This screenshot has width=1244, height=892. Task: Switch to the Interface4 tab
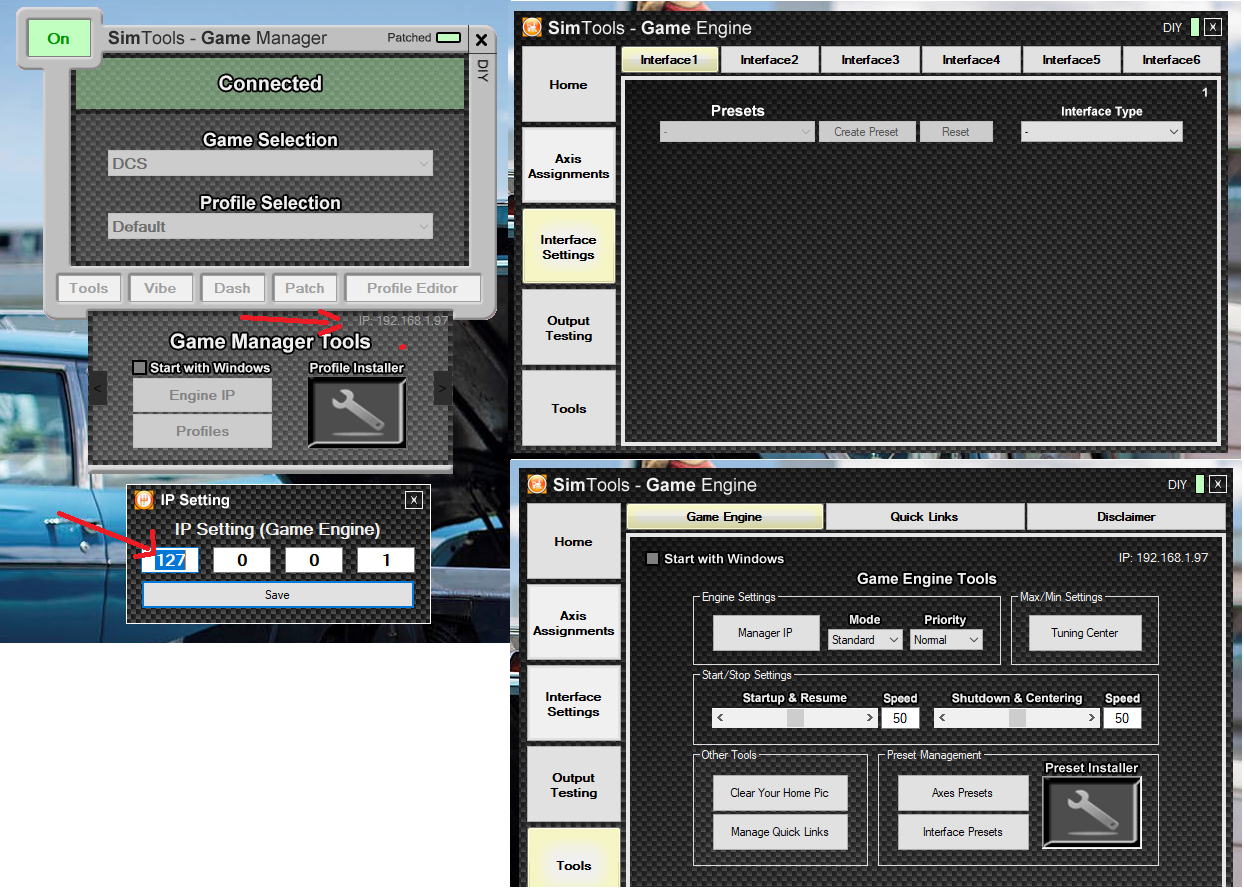pyautogui.click(x=970, y=59)
